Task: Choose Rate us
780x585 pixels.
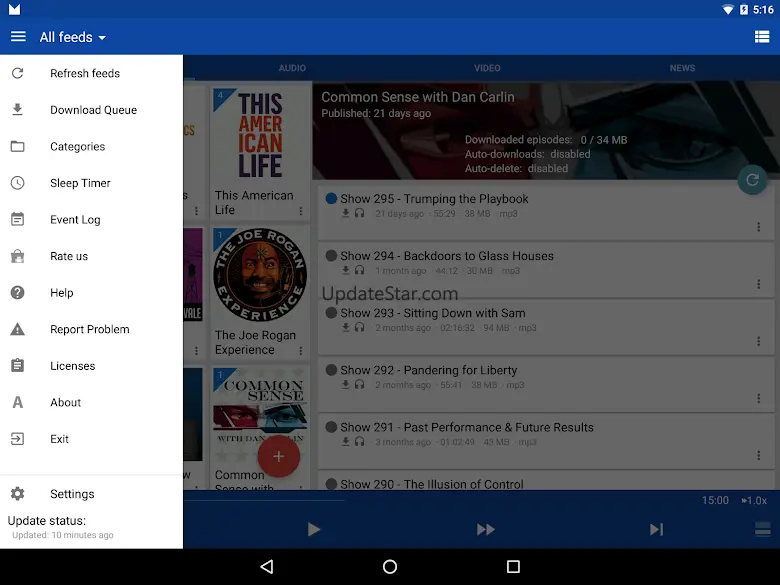Action: [x=92, y=256]
